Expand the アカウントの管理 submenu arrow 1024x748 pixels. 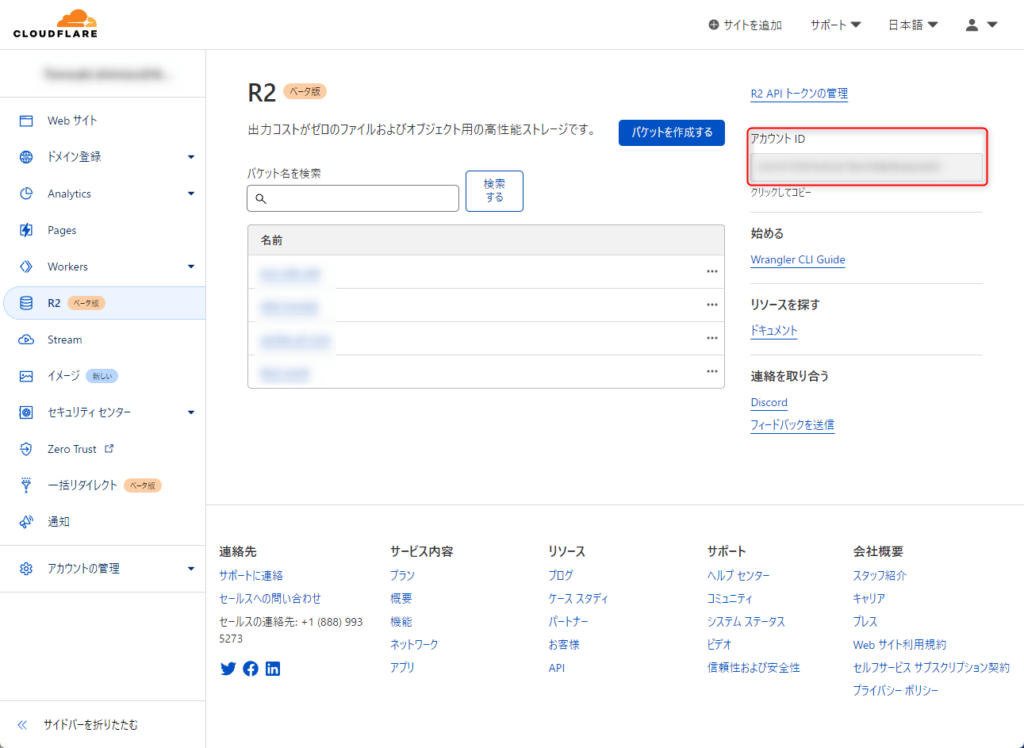191,568
